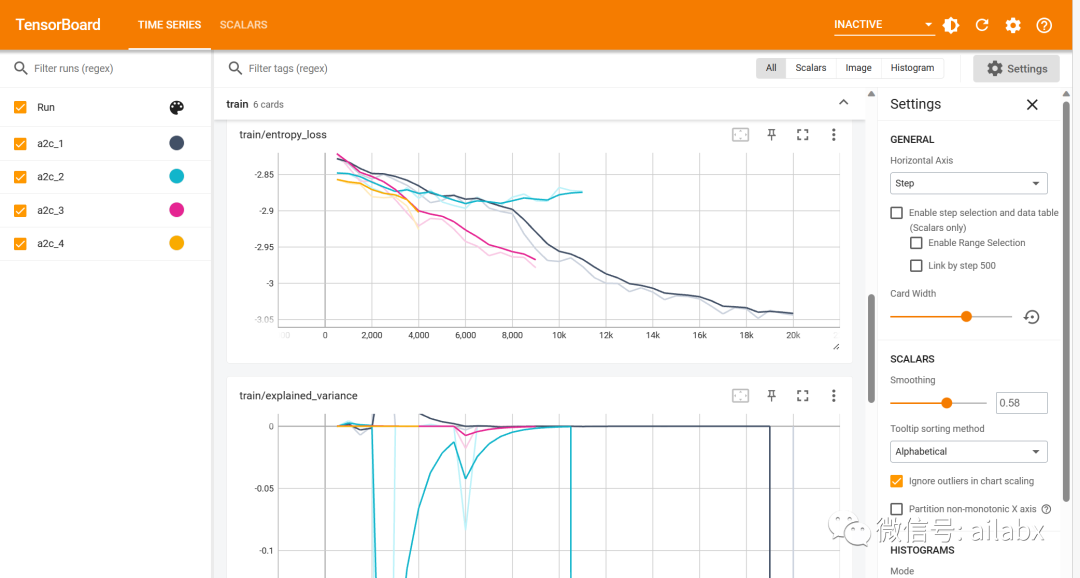
Task: Grab the entropy_loss chart corner handle
Action: (x=836, y=347)
